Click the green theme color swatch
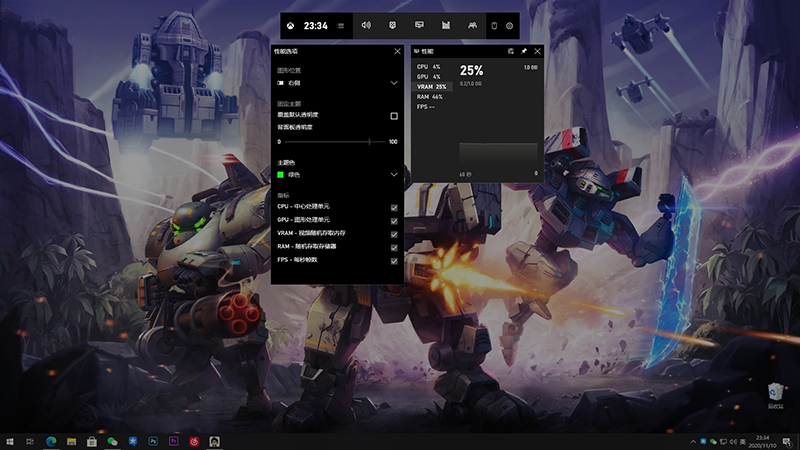 [280, 174]
